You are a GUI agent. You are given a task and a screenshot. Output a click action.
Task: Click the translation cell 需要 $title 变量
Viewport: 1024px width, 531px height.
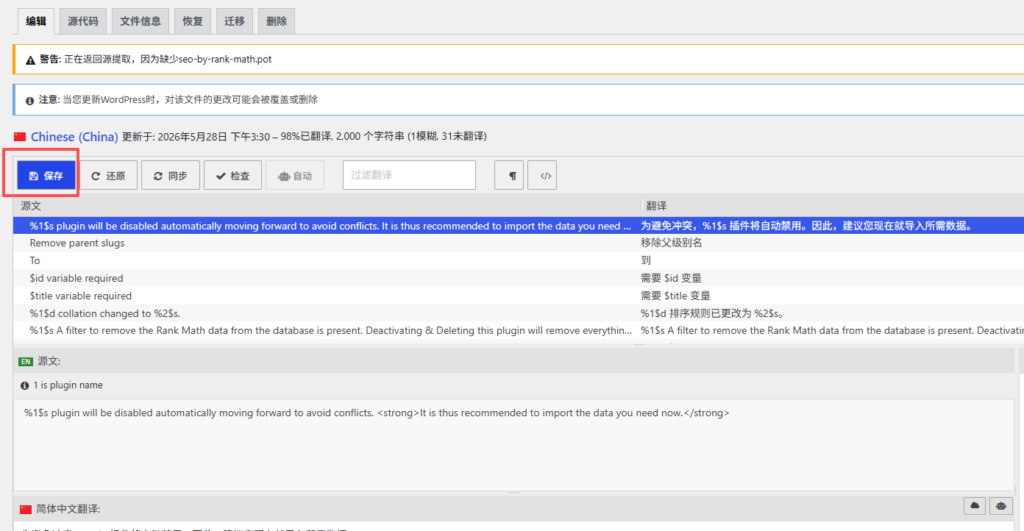(675, 296)
